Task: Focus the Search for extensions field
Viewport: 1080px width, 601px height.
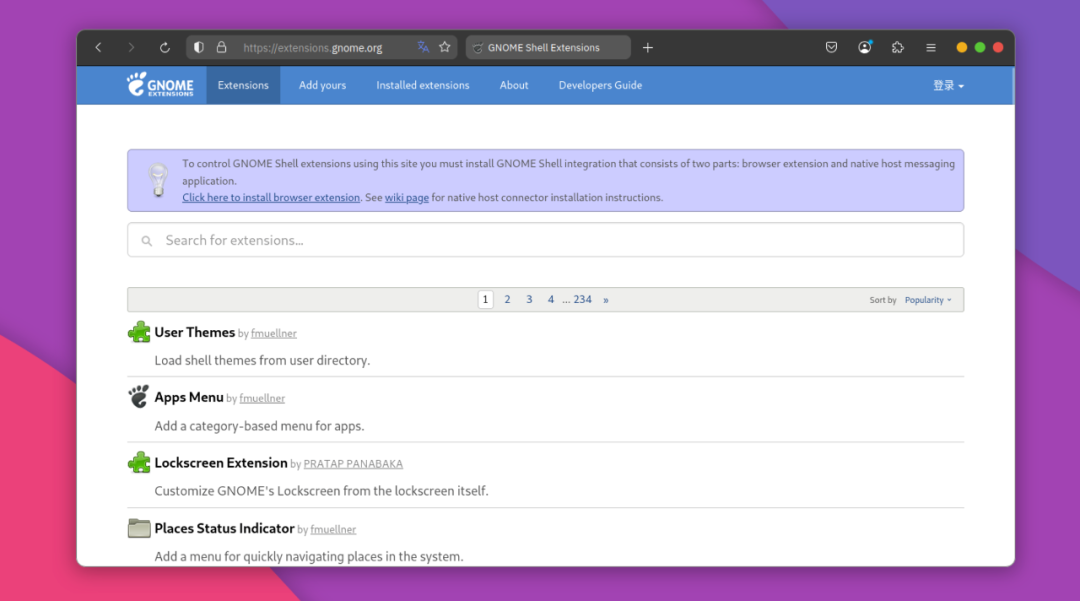Action: tap(546, 240)
